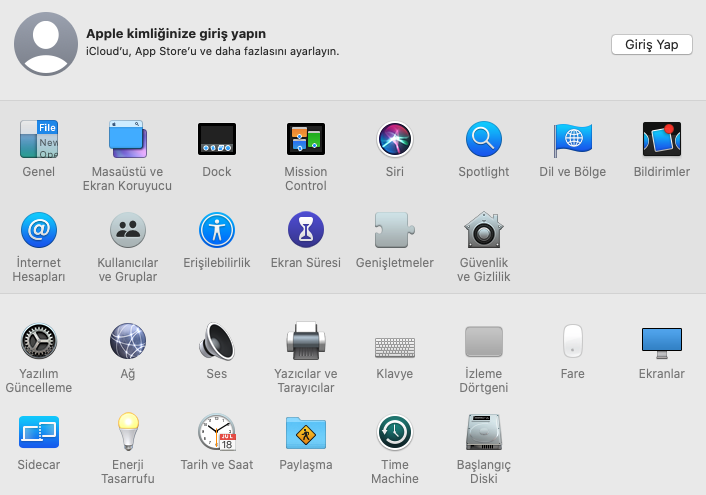The height and width of the screenshot is (495, 706).
Task: Open Time Machine preferences
Action: click(x=395, y=433)
